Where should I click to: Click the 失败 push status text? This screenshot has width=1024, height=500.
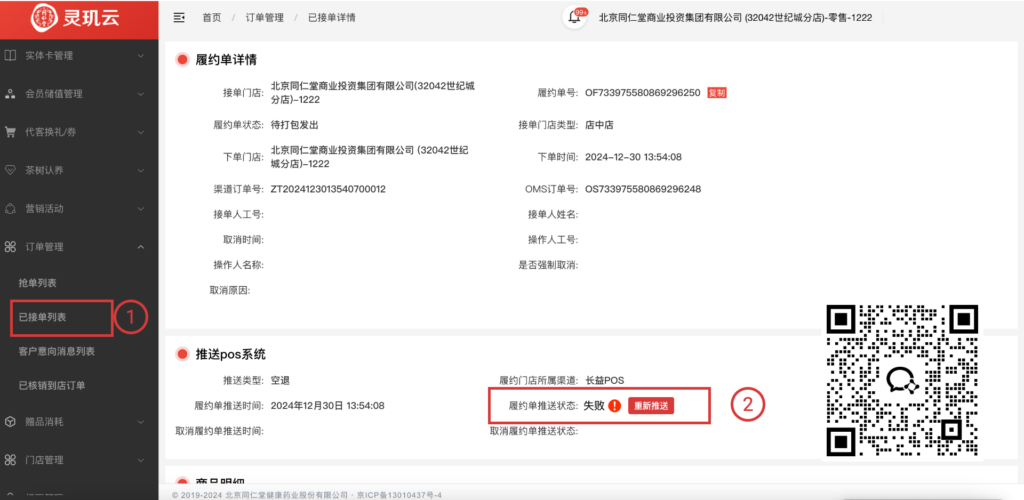pos(594,405)
